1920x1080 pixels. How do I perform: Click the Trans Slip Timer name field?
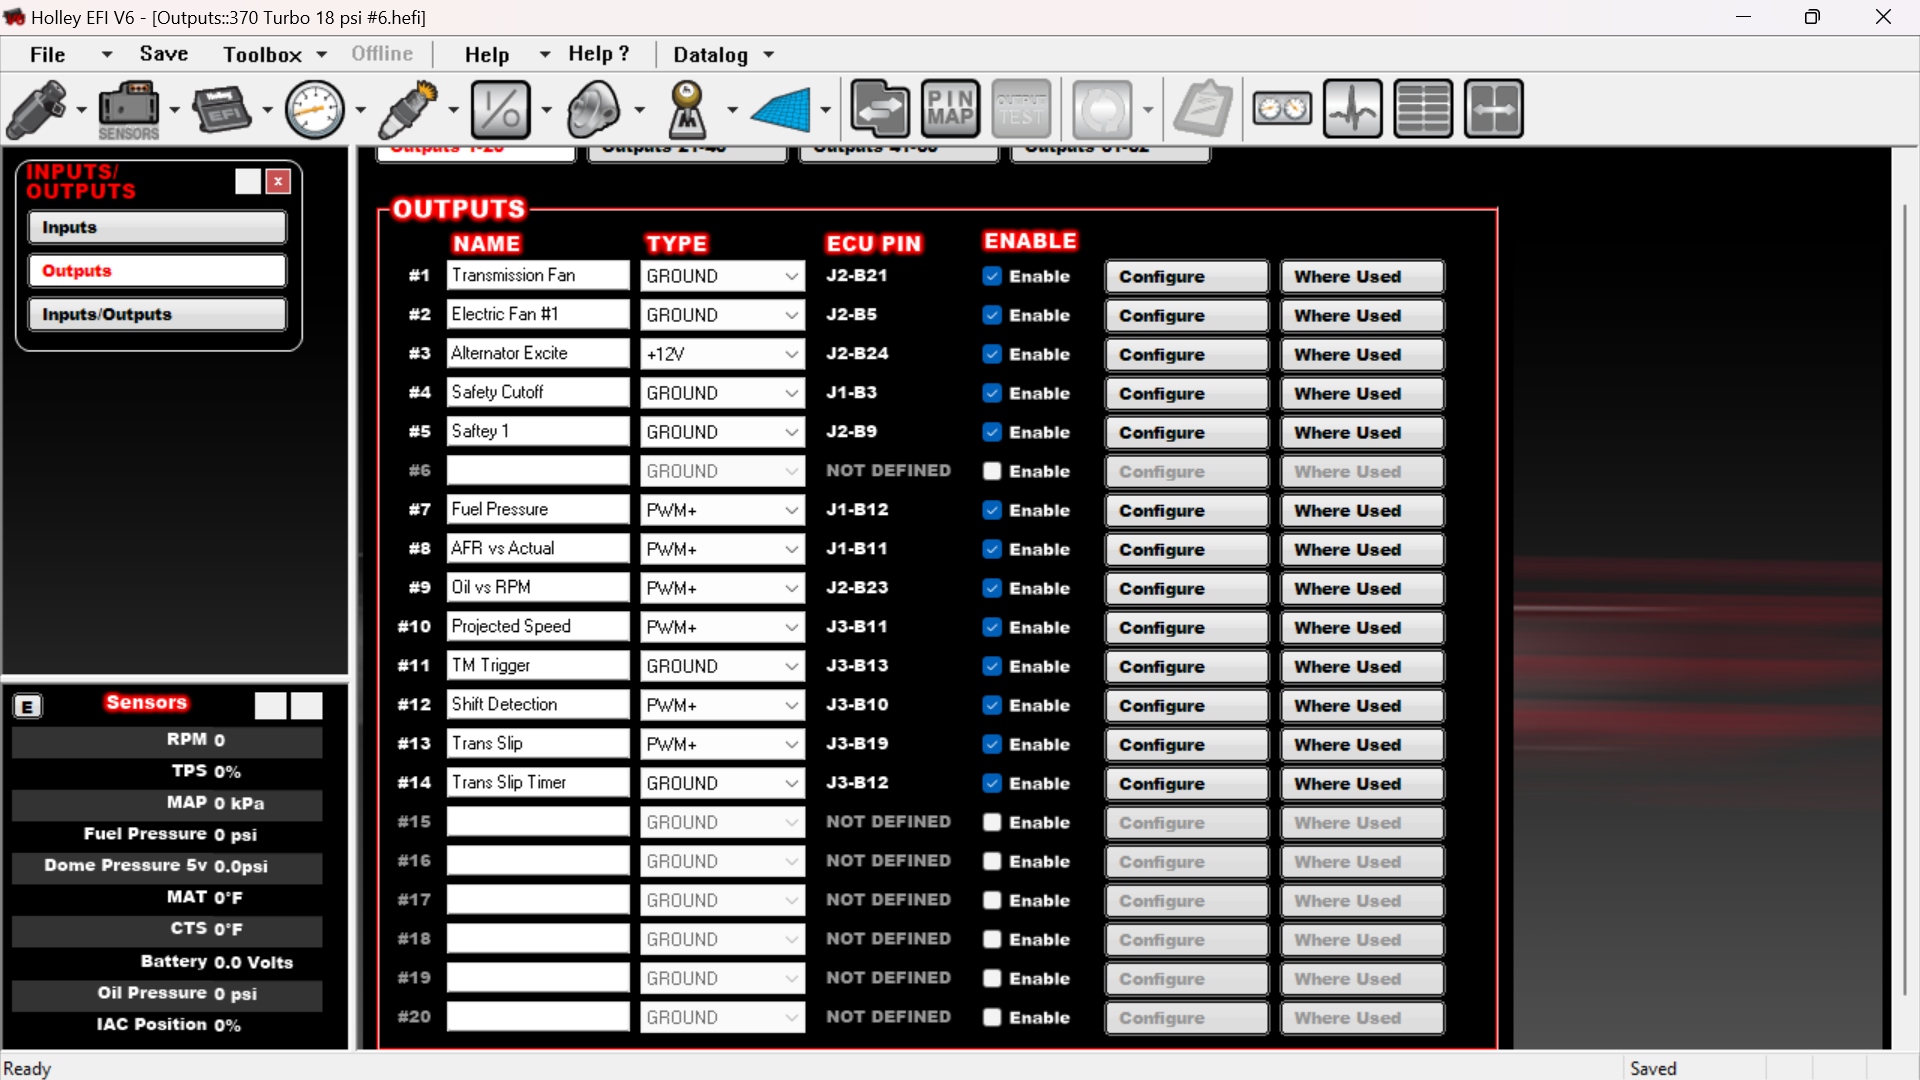(537, 783)
